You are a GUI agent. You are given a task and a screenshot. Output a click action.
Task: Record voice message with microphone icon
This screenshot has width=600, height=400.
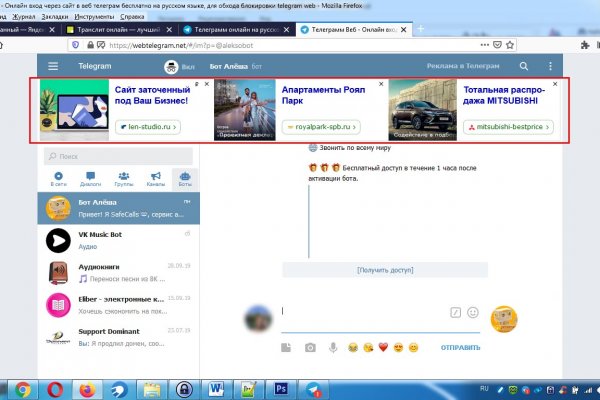tap(332, 347)
